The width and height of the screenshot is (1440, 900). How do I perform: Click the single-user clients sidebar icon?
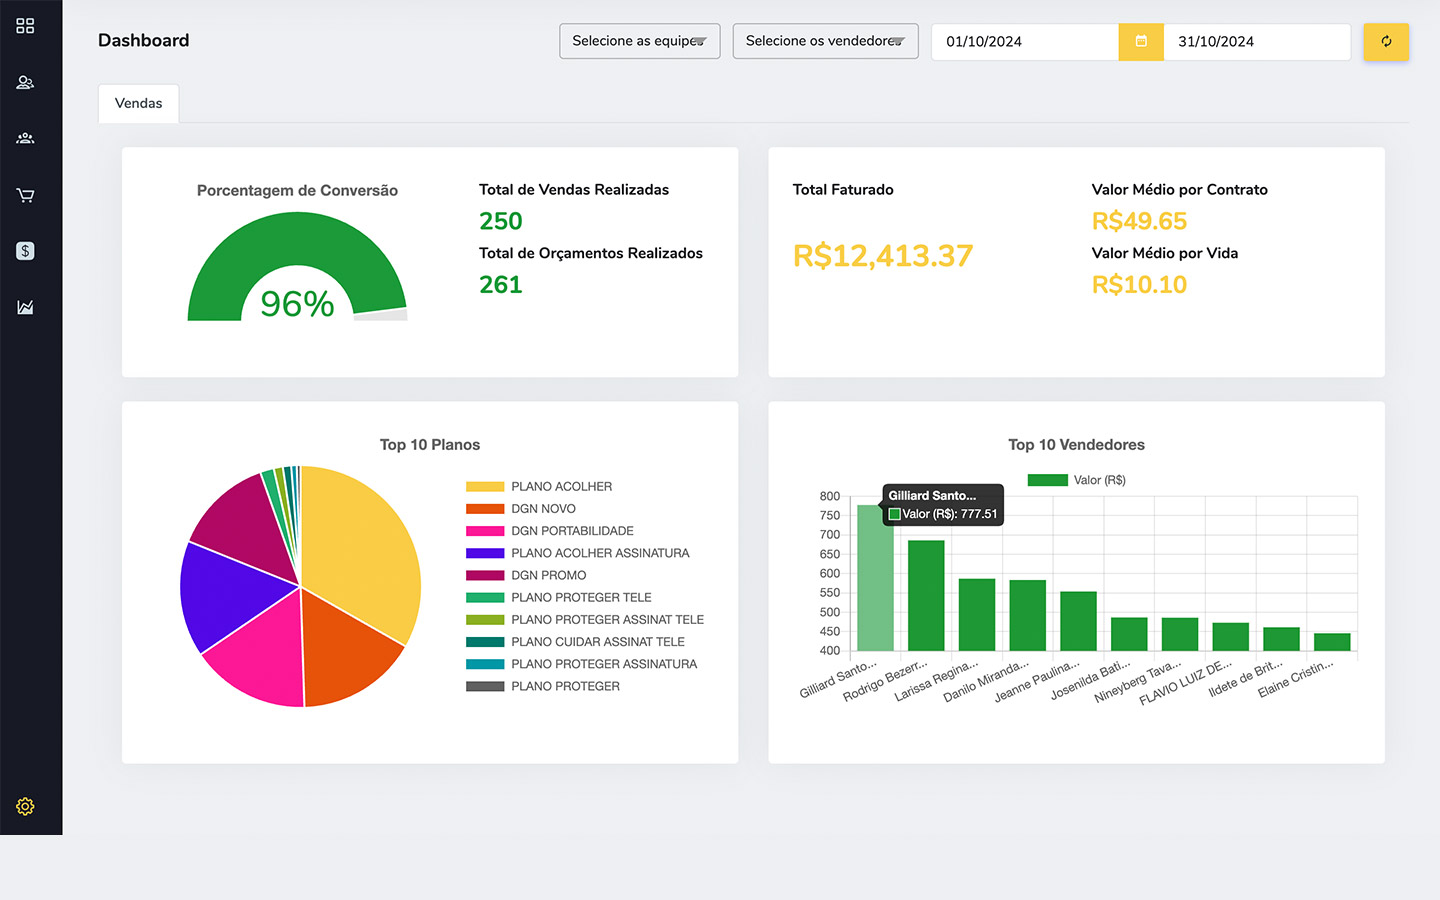pyautogui.click(x=25, y=82)
